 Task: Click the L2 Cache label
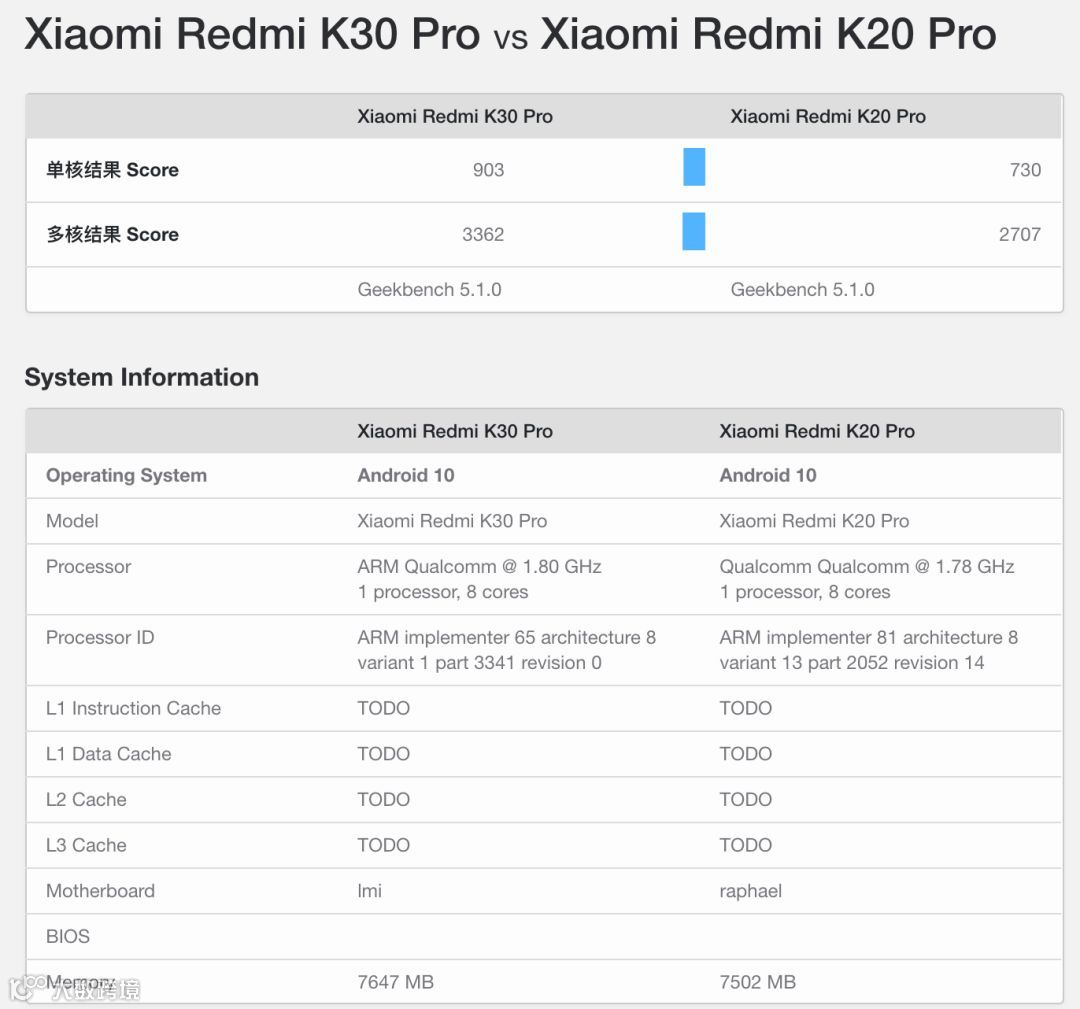(x=86, y=800)
